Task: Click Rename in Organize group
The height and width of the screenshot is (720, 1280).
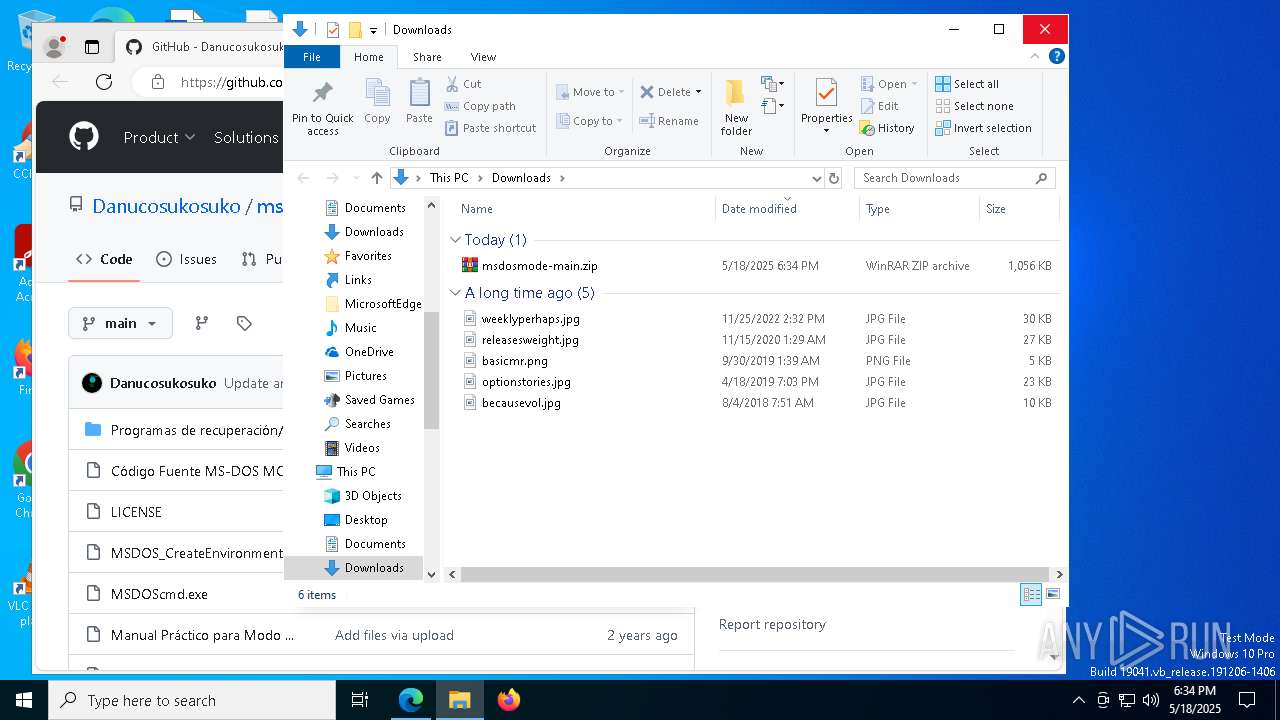Action: tap(669, 121)
